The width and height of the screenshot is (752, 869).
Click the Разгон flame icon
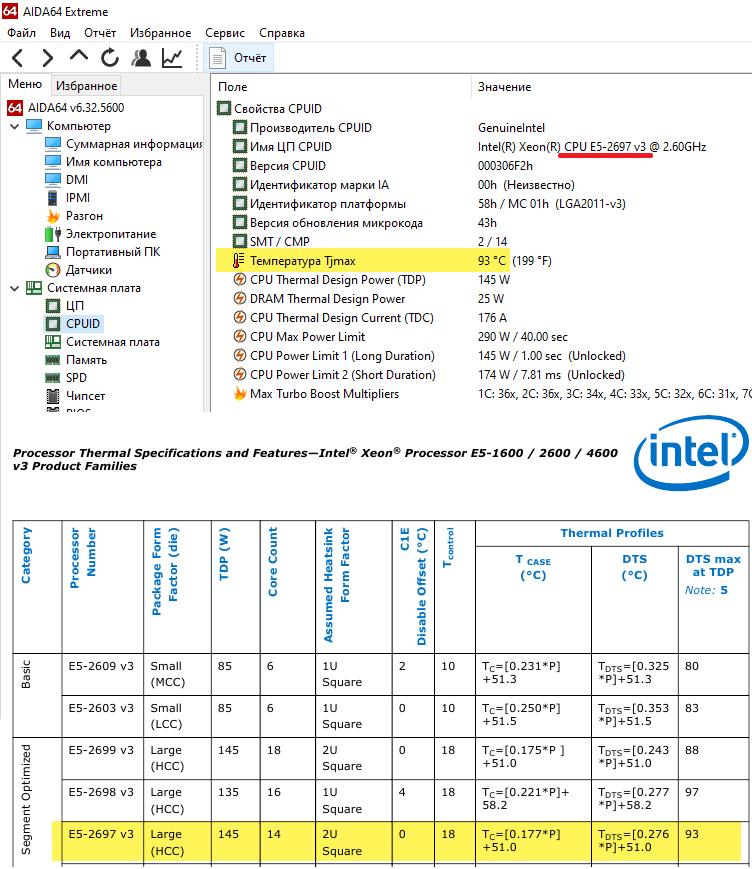point(53,216)
